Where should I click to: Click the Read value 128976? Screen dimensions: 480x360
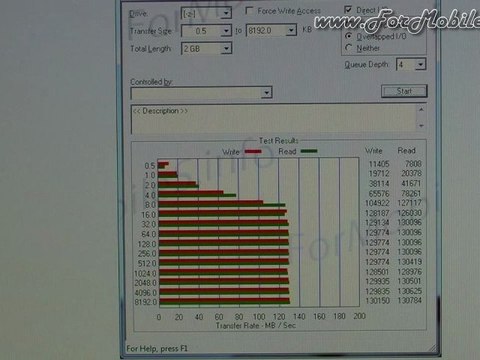point(410,272)
